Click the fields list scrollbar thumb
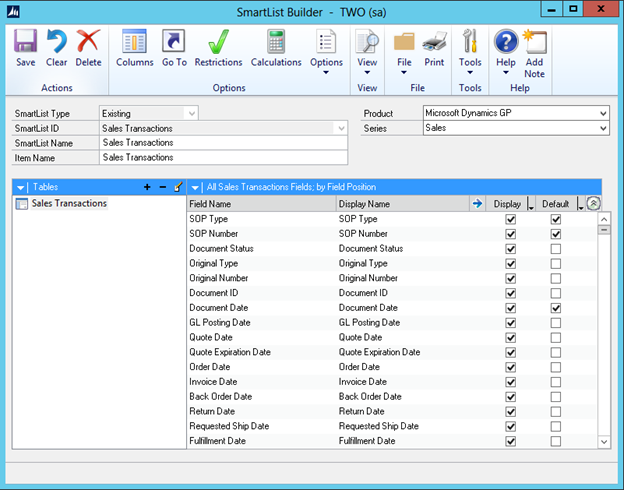 pos(604,230)
